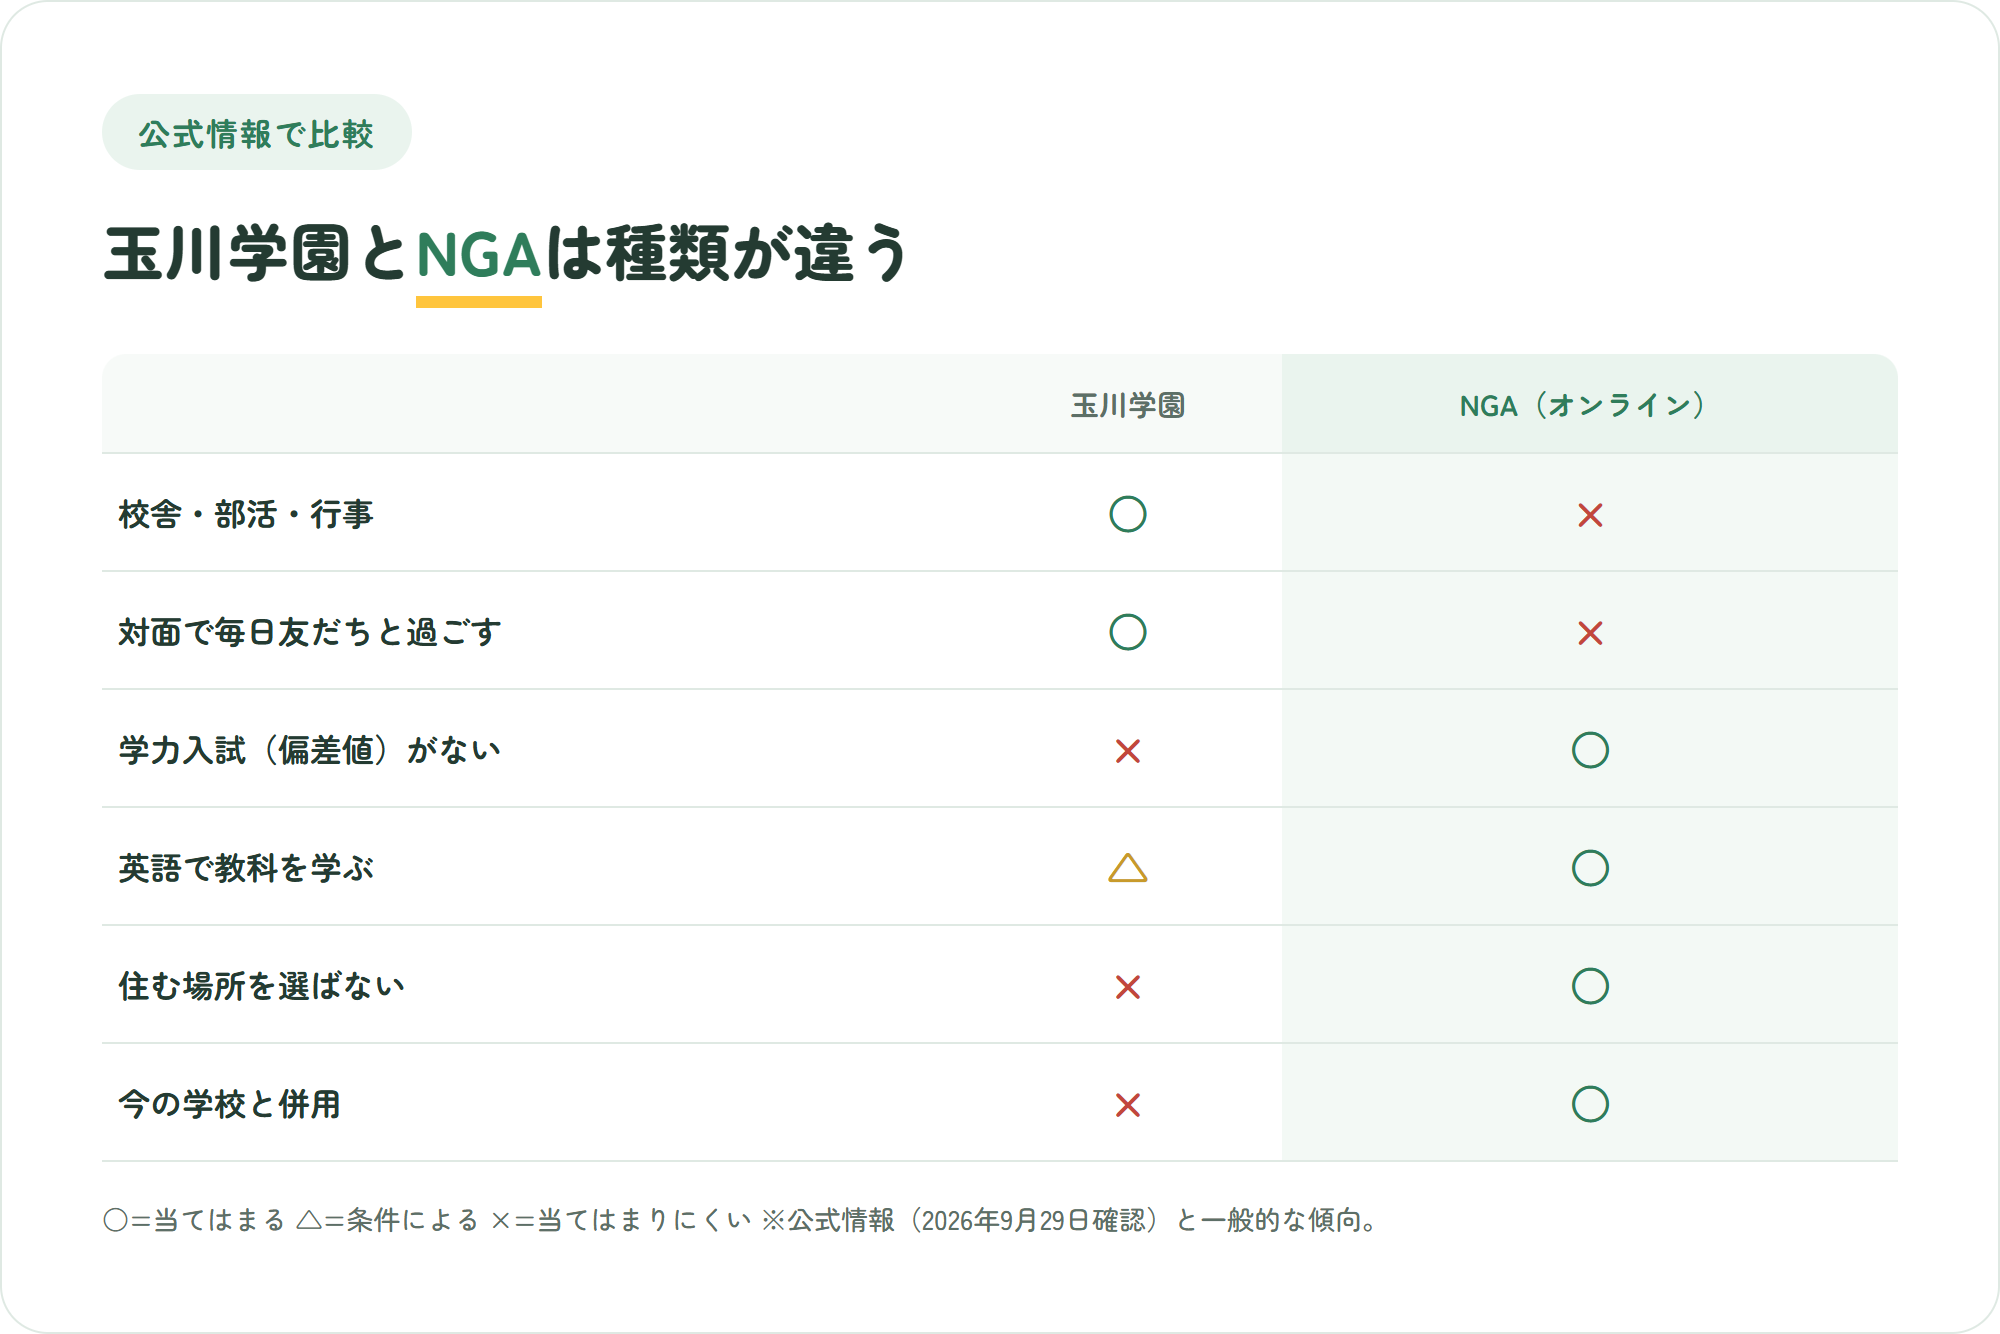Click the legend footnote starting ○＝当てはまる
2000x1334 pixels.
[x=742, y=1220]
